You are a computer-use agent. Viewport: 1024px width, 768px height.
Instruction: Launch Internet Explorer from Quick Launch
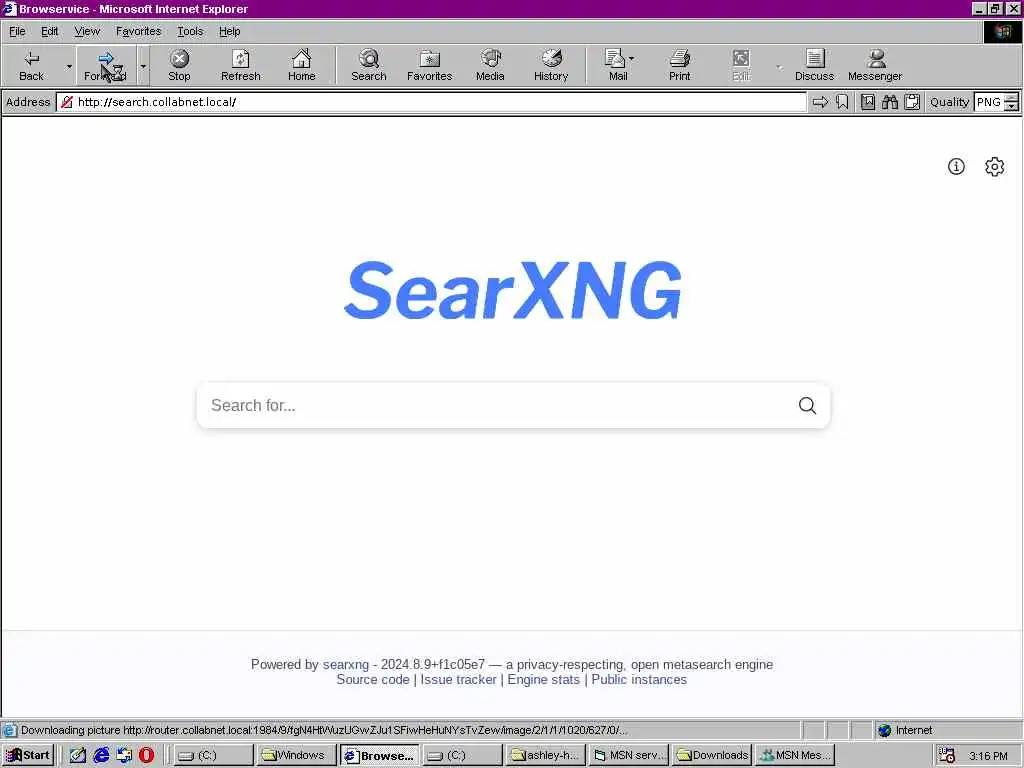(101, 756)
